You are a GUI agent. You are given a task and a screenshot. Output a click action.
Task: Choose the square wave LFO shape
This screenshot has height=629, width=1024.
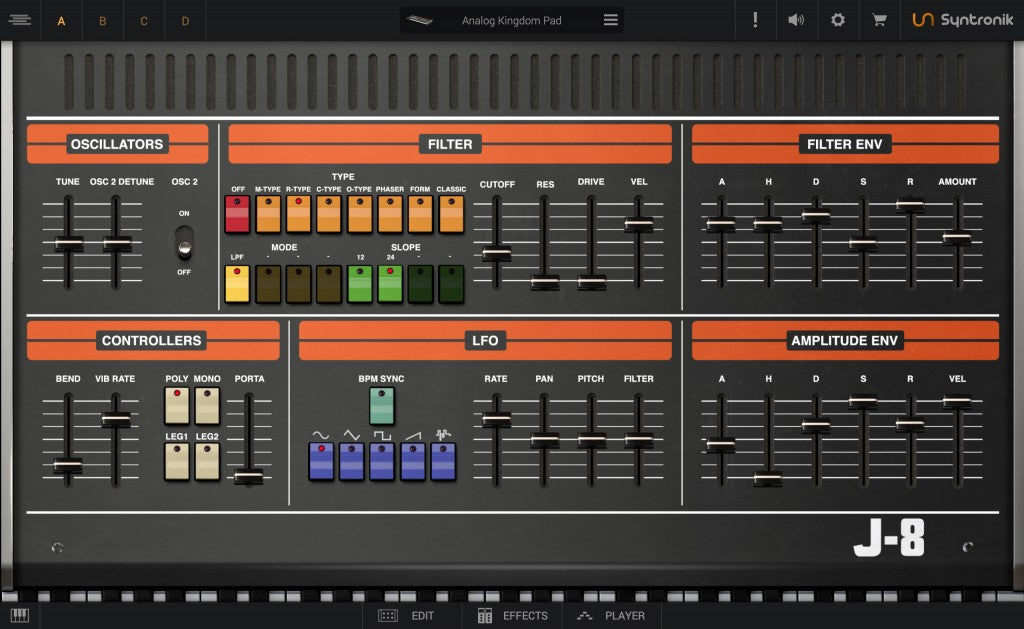[x=383, y=461]
